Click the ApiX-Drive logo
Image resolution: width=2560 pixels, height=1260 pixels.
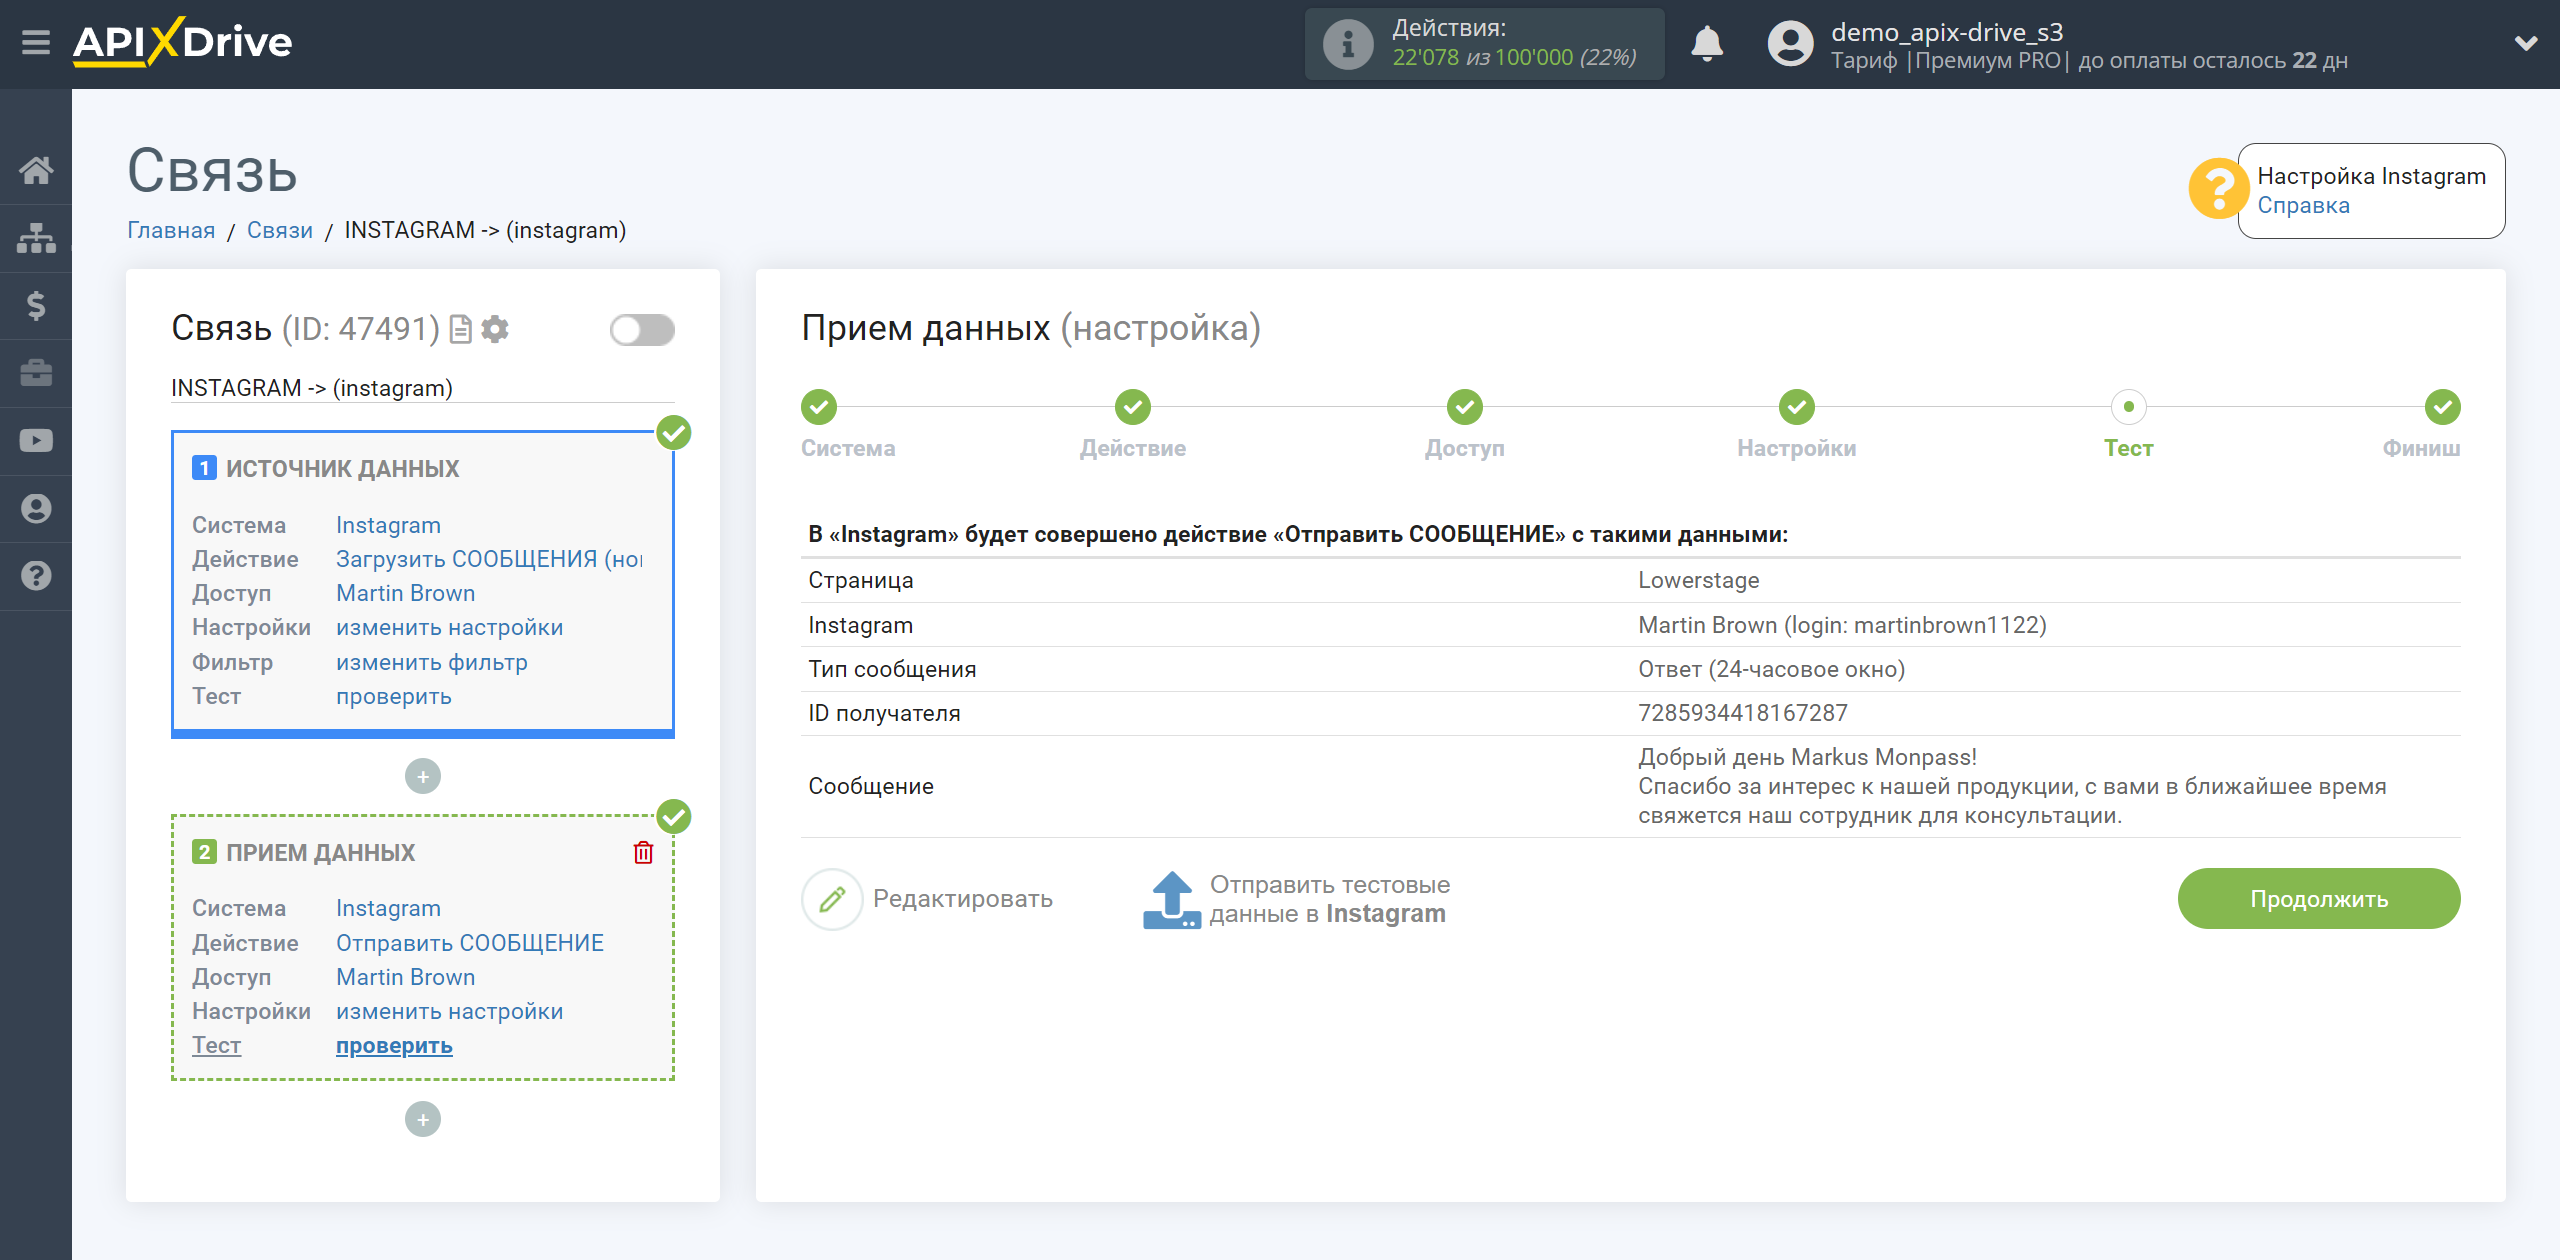[x=182, y=42]
